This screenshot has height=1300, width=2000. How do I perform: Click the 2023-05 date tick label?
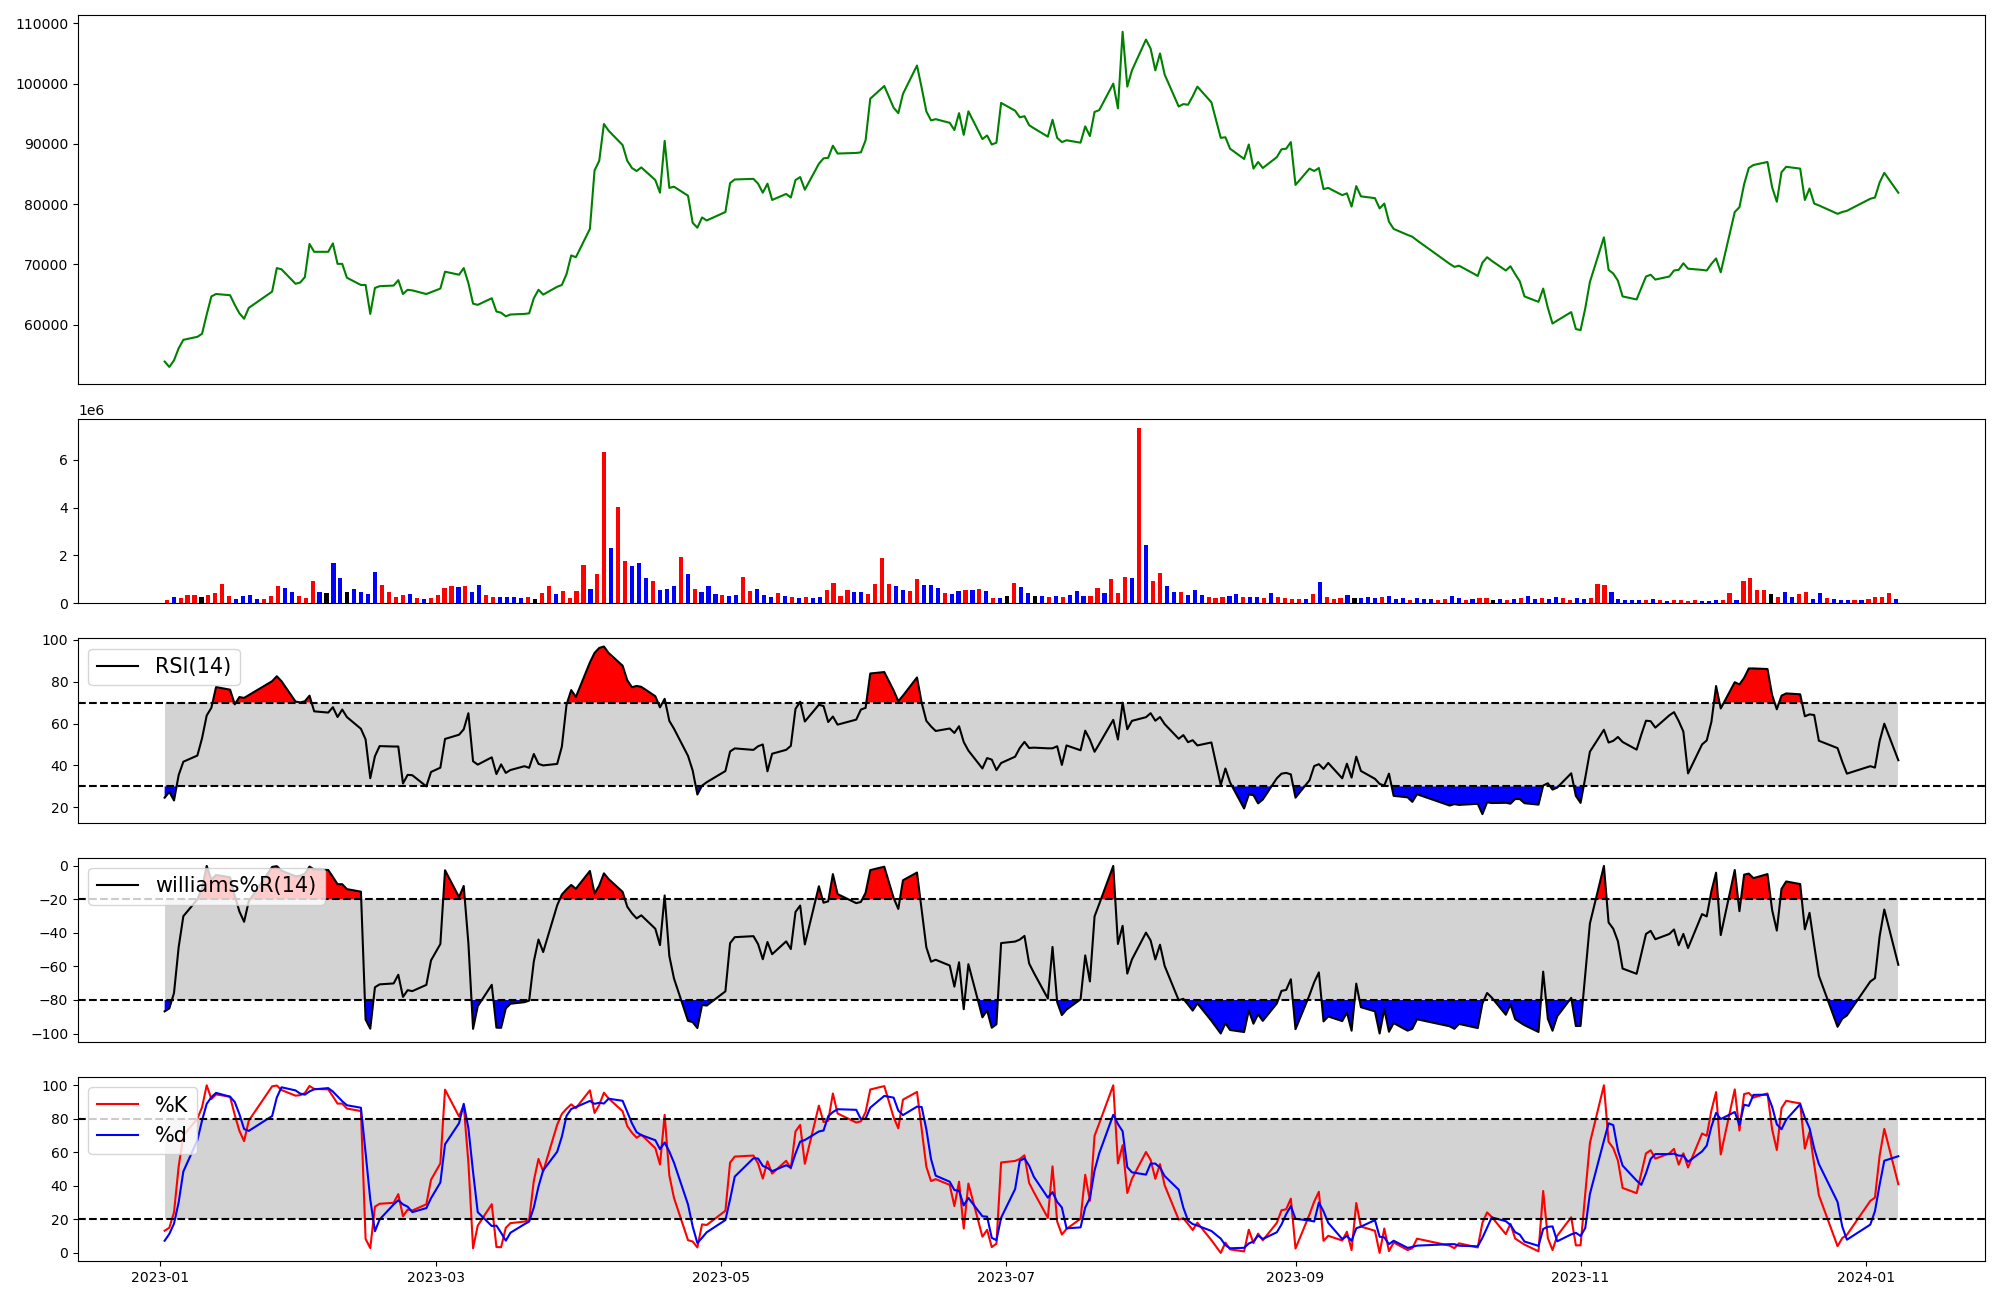720,1277
